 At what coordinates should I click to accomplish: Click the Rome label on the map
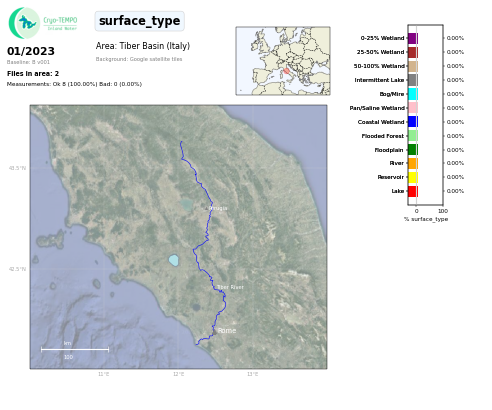tap(227, 330)
